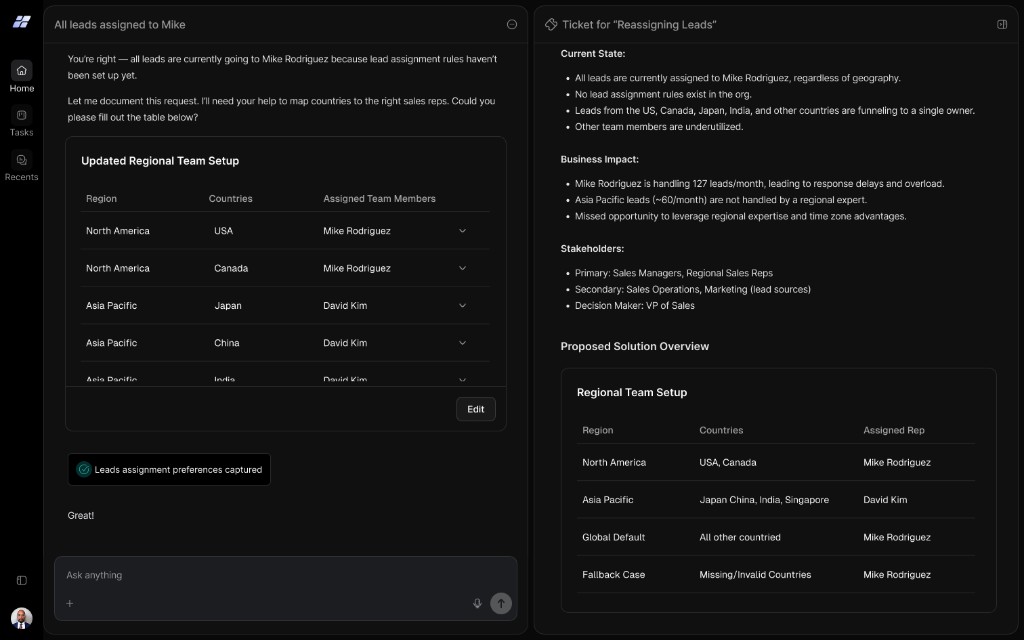Image resolution: width=1024 pixels, height=640 pixels.
Task: Click the "Business Impact:" heading
Action: (600, 159)
